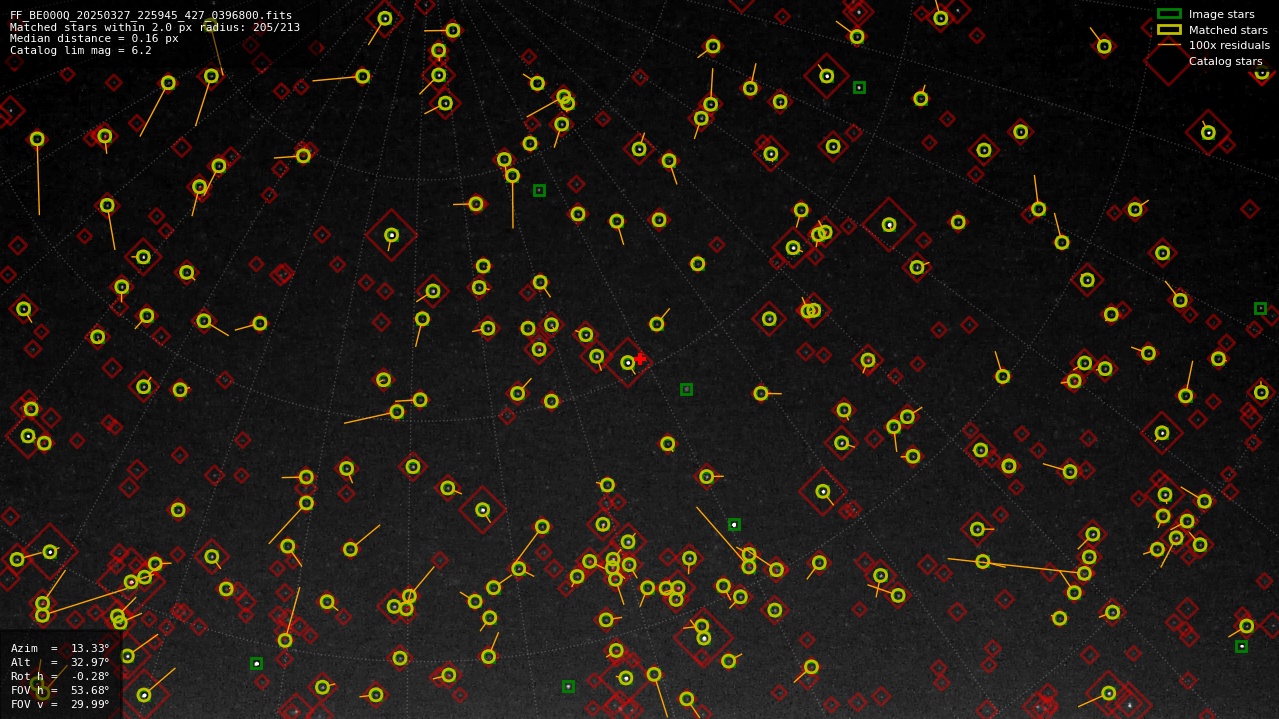Click the FOV v = 29.99° readout
This screenshot has width=1279, height=719.
click(60, 704)
